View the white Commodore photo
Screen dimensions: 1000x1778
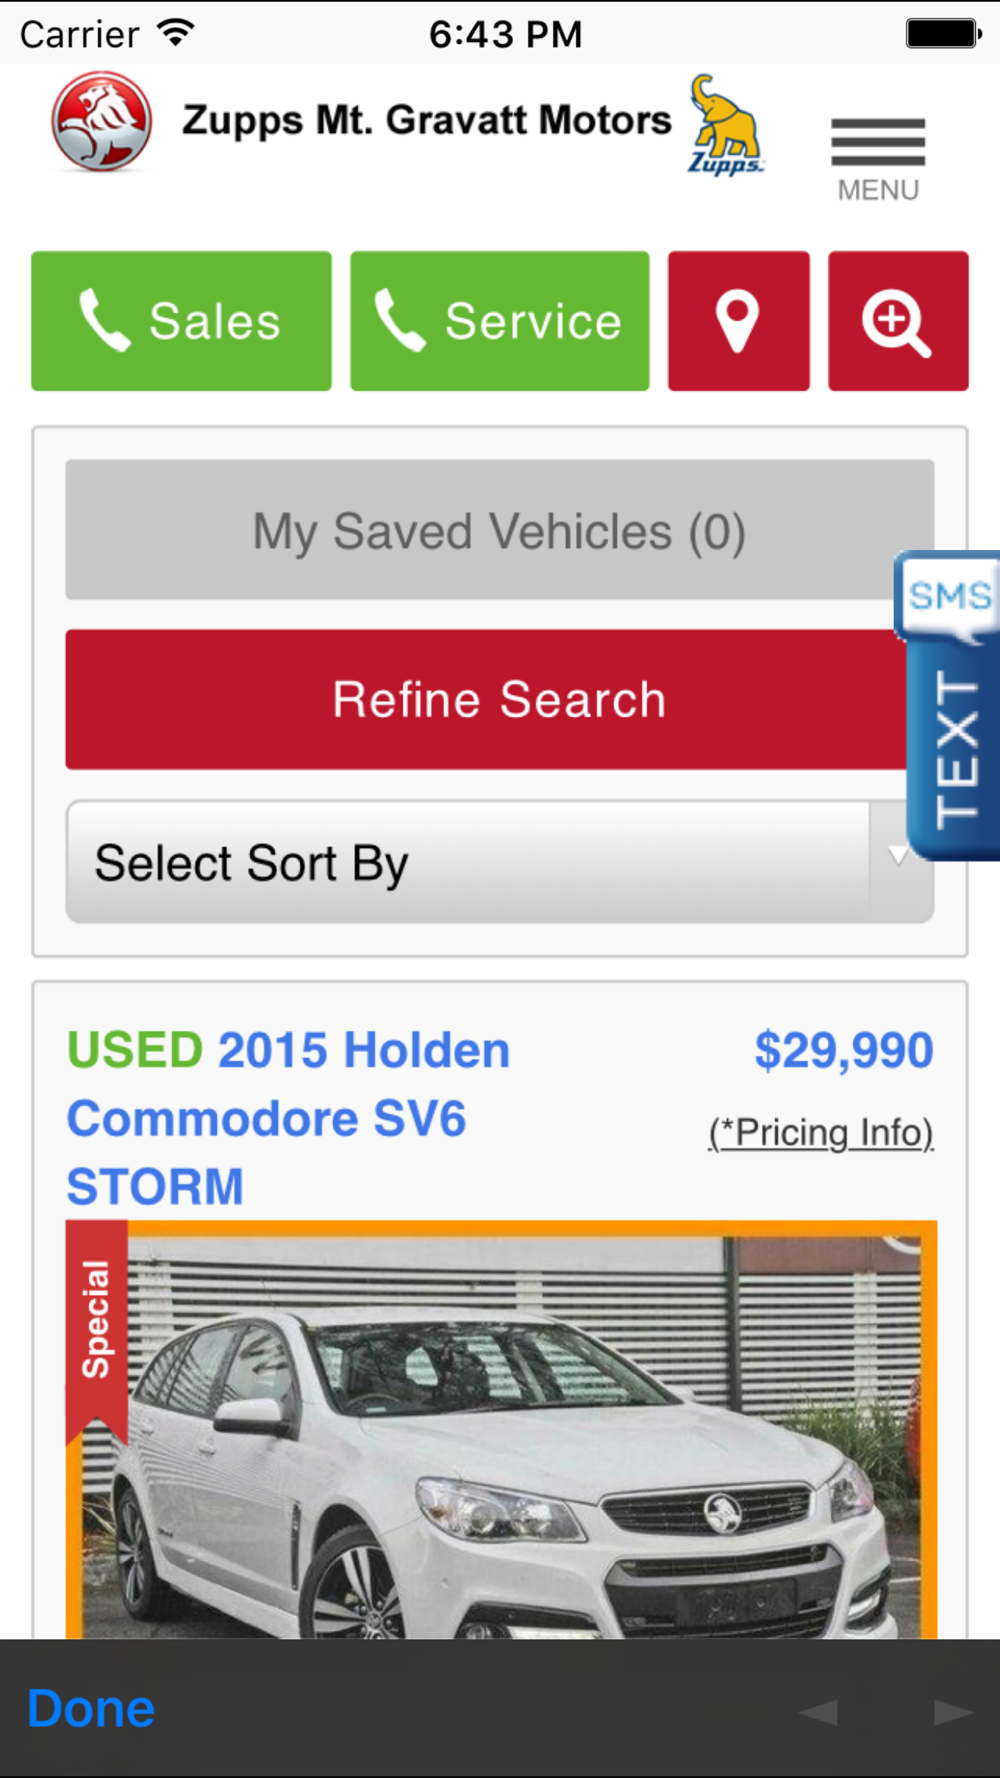coord(501,1430)
